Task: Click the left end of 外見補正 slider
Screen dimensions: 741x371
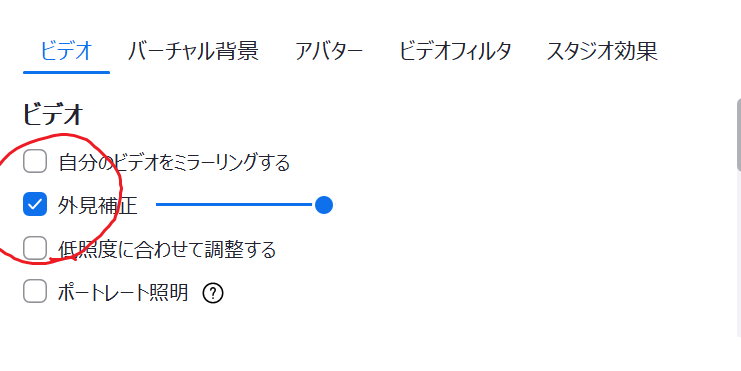Action: 157,205
